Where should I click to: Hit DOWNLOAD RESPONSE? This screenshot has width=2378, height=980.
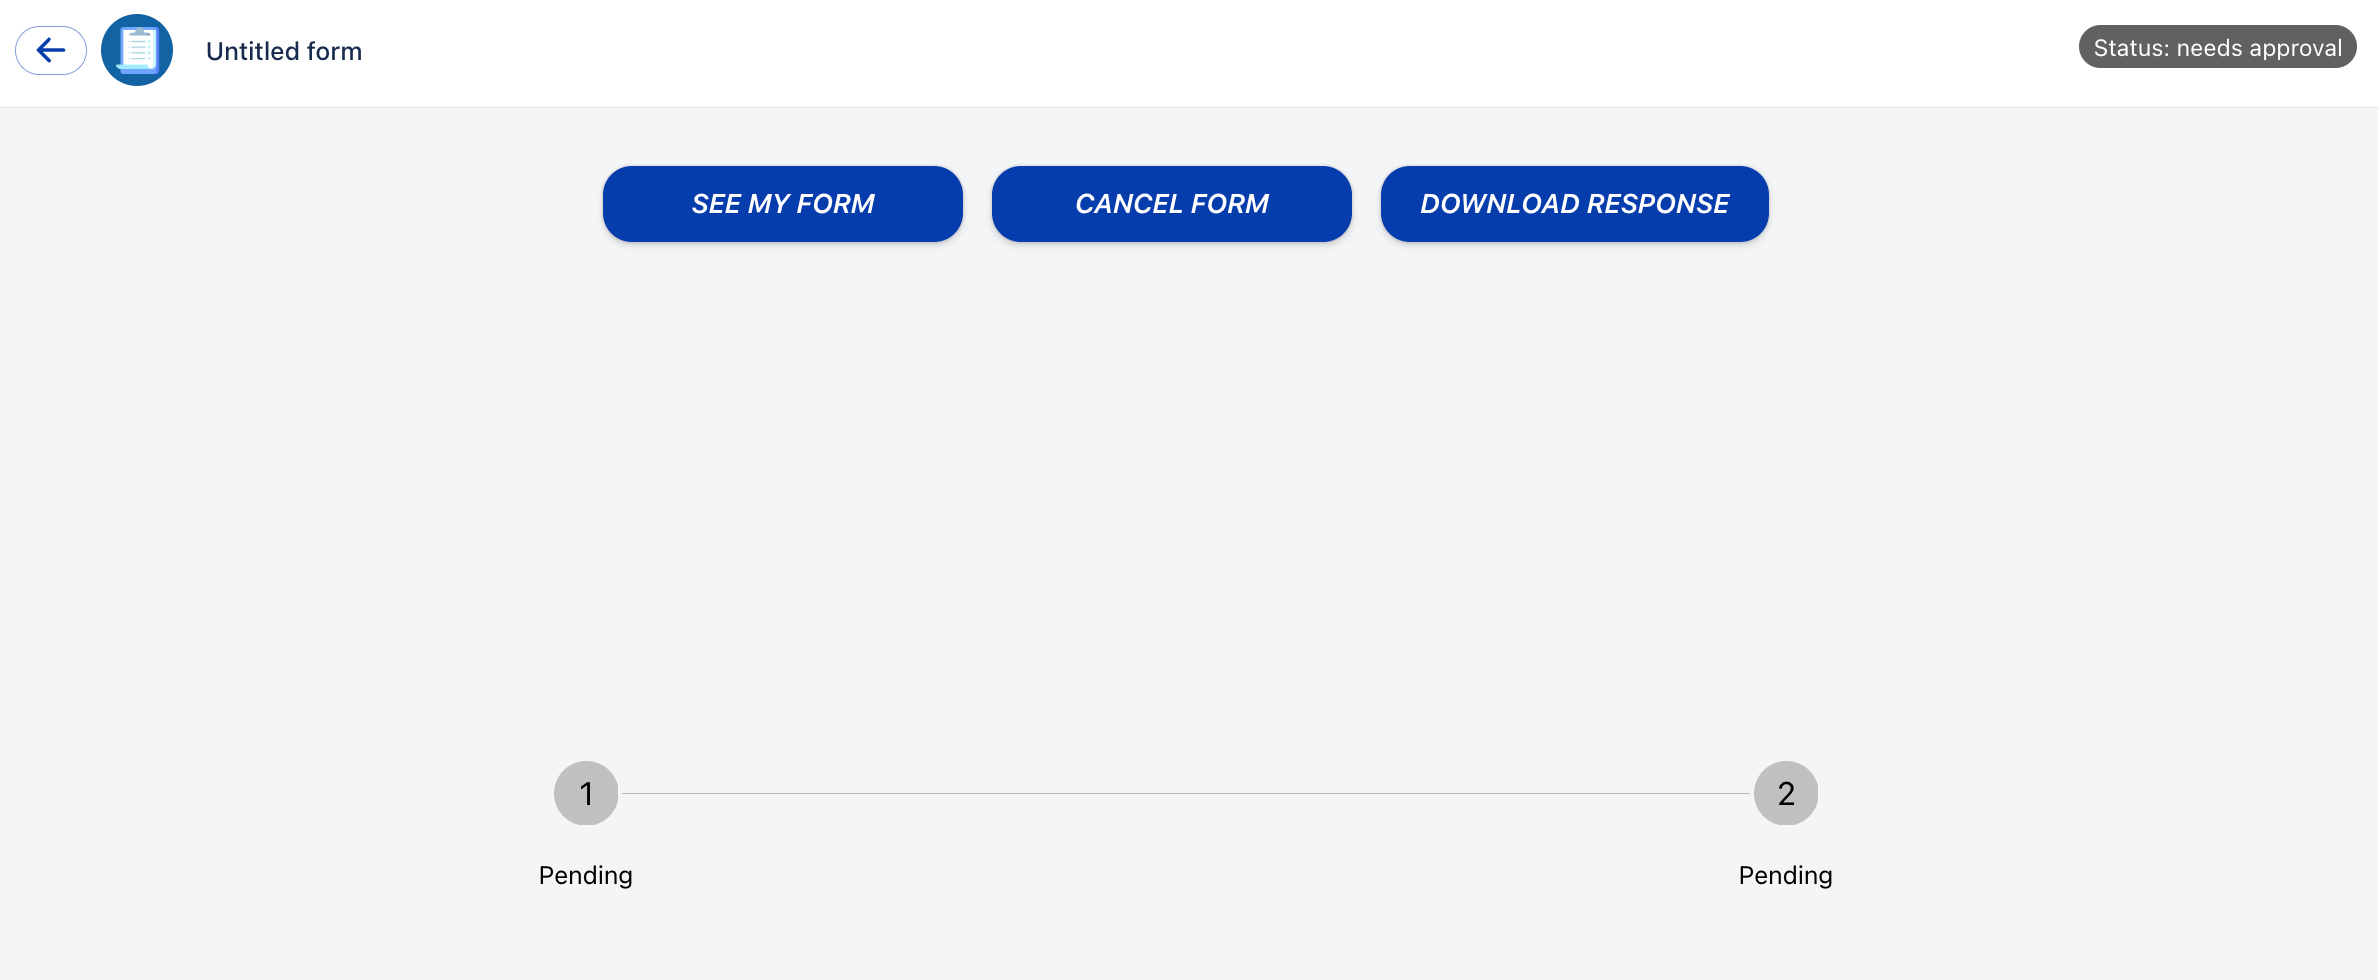pos(1574,204)
